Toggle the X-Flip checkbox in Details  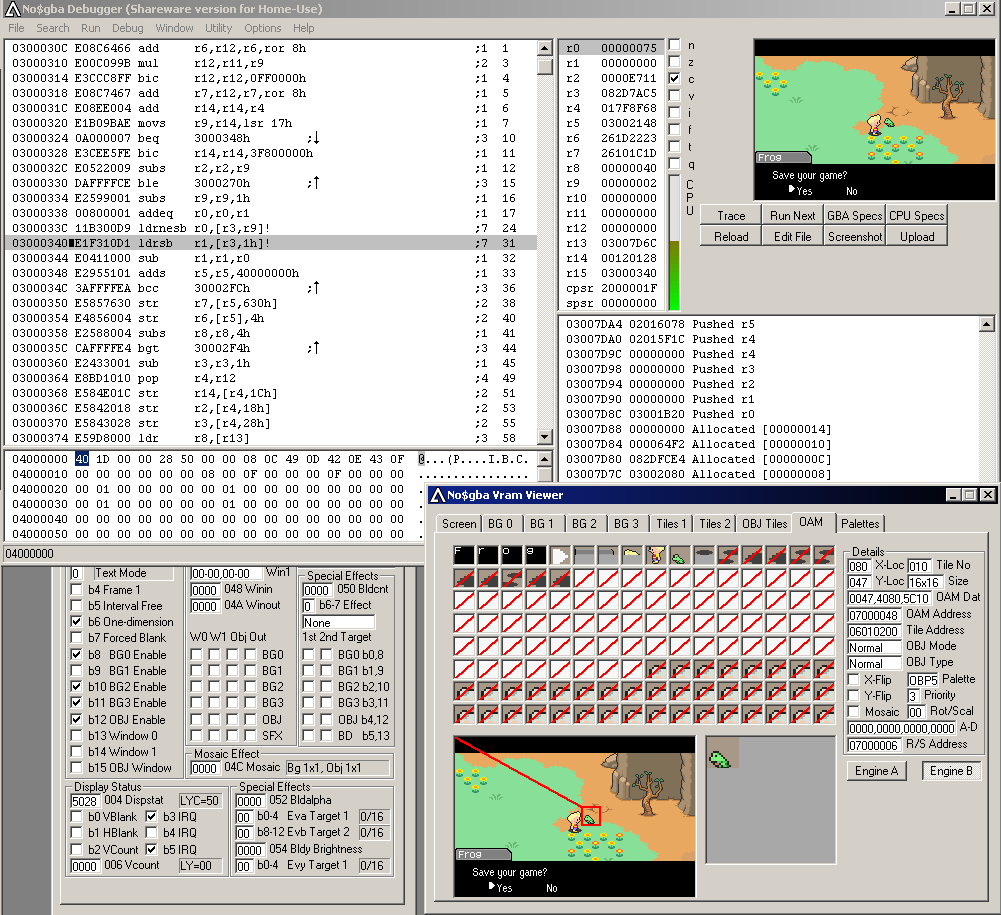[x=854, y=679]
